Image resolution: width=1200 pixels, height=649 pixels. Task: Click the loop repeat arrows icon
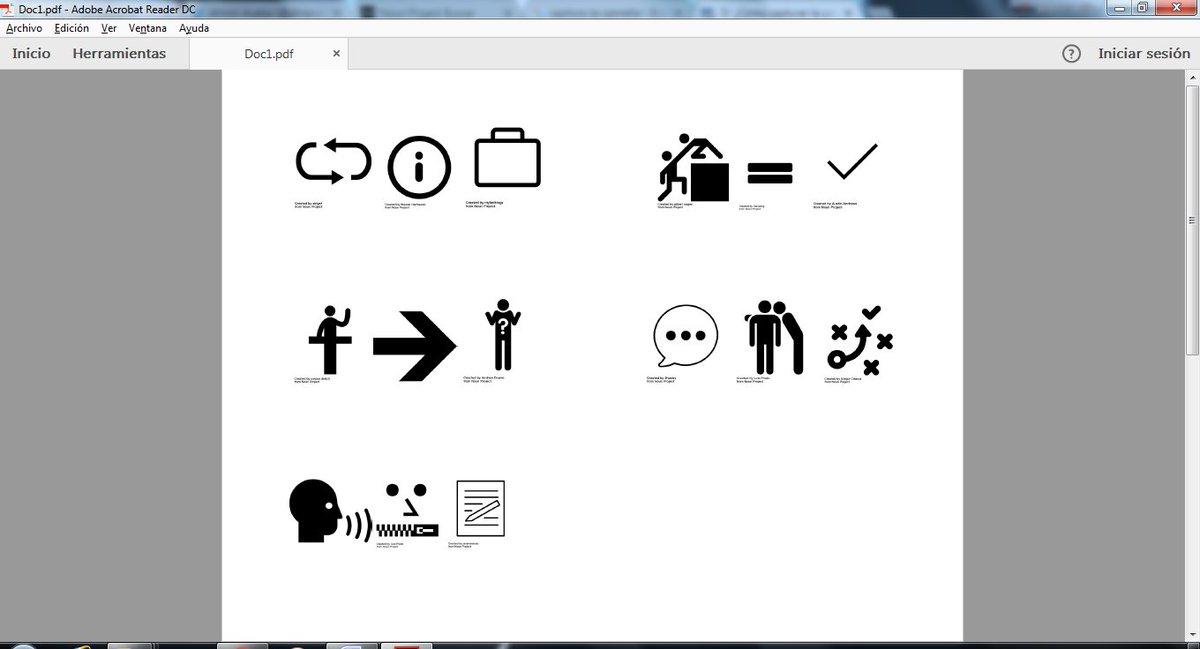tap(334, 162)
